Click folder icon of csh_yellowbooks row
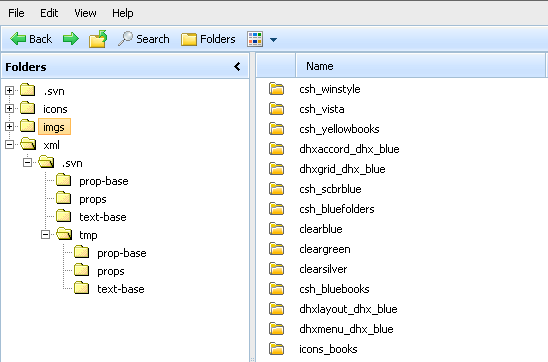548x362 pixels. pyautogui.click(x=276, y=129)
